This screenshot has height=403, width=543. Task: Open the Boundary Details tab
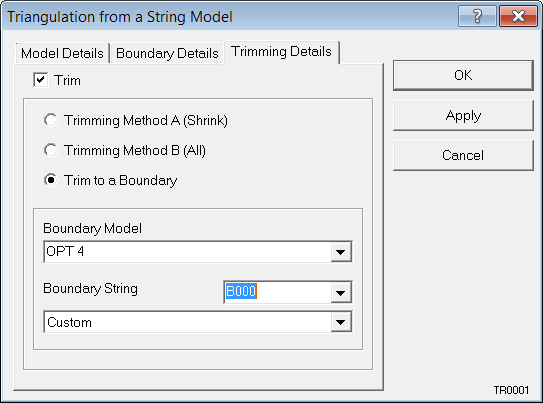(x=167, y=53)
